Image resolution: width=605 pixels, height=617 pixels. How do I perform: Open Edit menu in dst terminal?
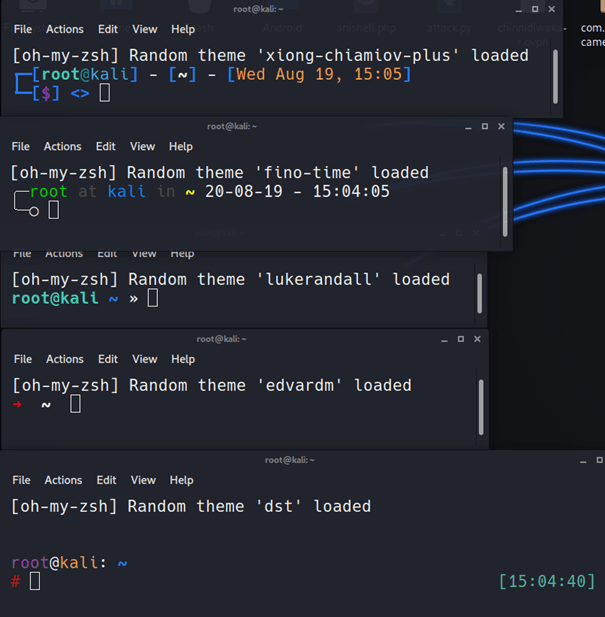pos(107,480)
